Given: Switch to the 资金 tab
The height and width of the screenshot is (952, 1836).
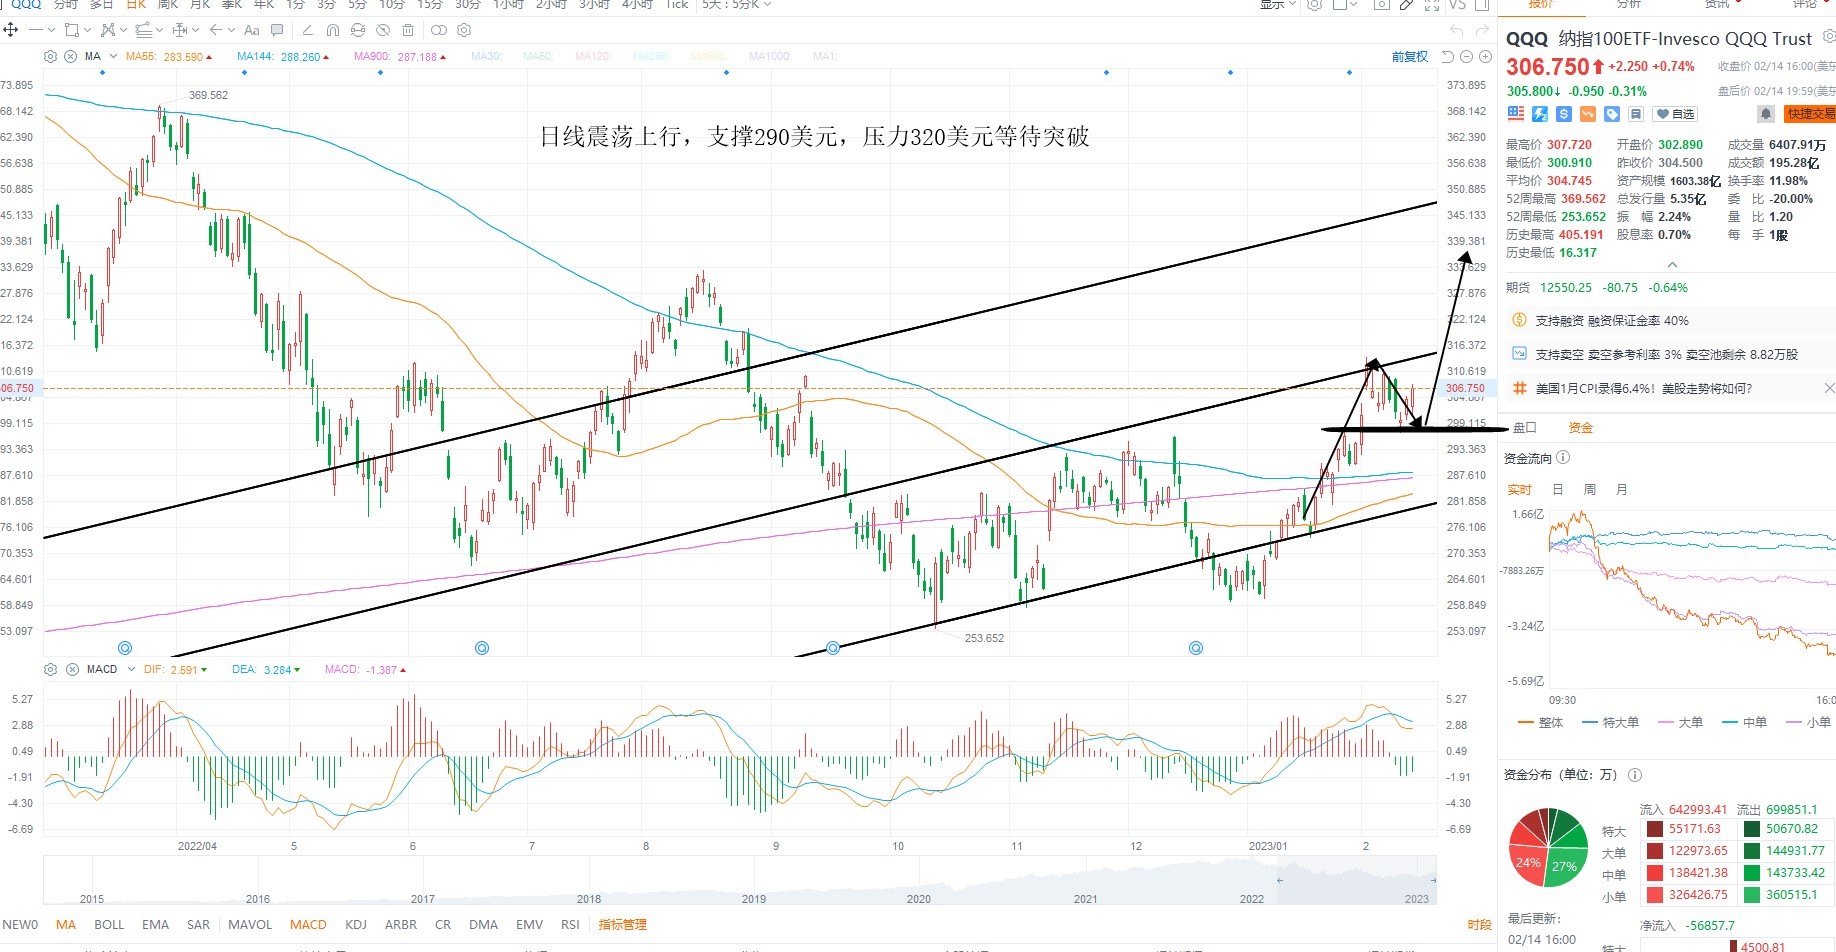Looking at the screenshot, I should pyautogui.click(x=1580, y=428).
